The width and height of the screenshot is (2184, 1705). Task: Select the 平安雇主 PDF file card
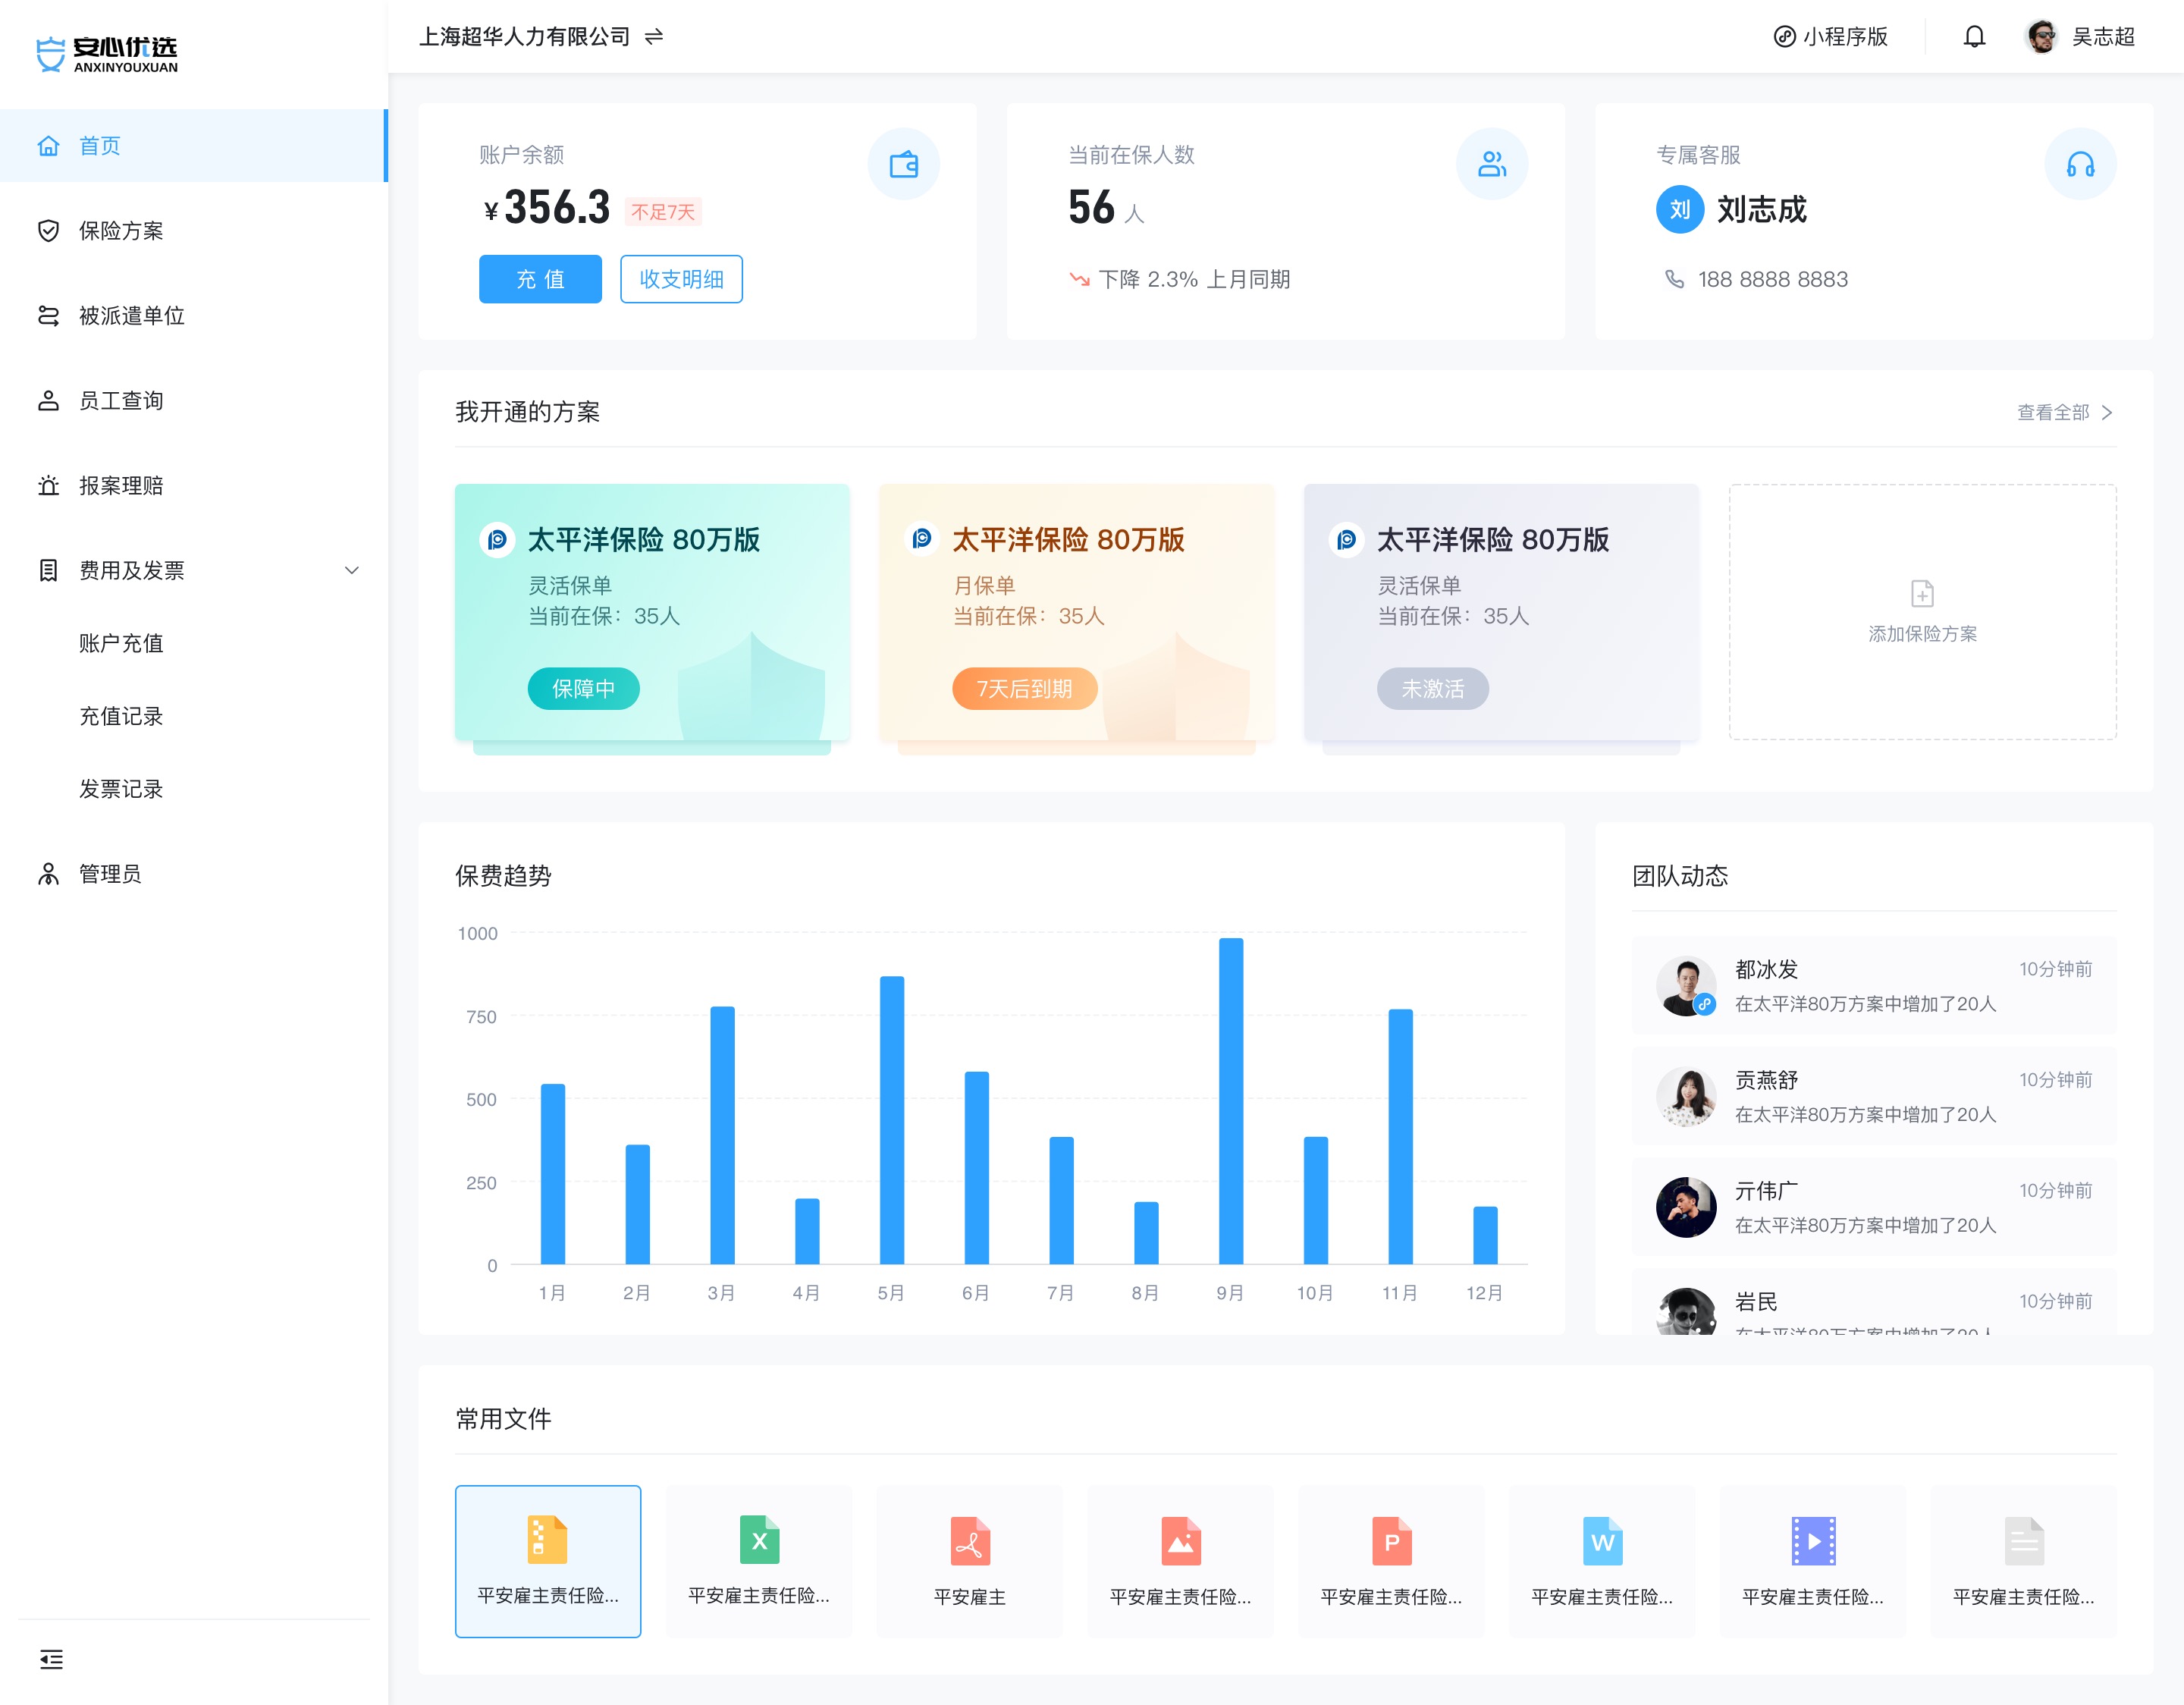coord(969,1560)
